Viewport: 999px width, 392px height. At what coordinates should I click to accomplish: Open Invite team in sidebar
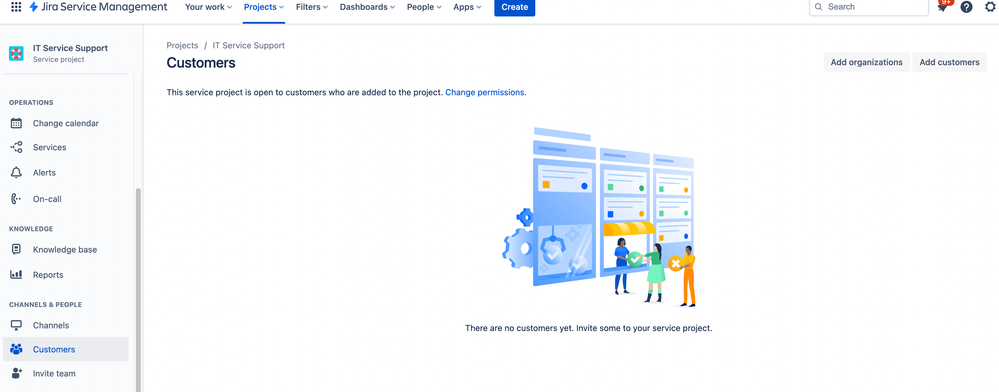point(66,374)
